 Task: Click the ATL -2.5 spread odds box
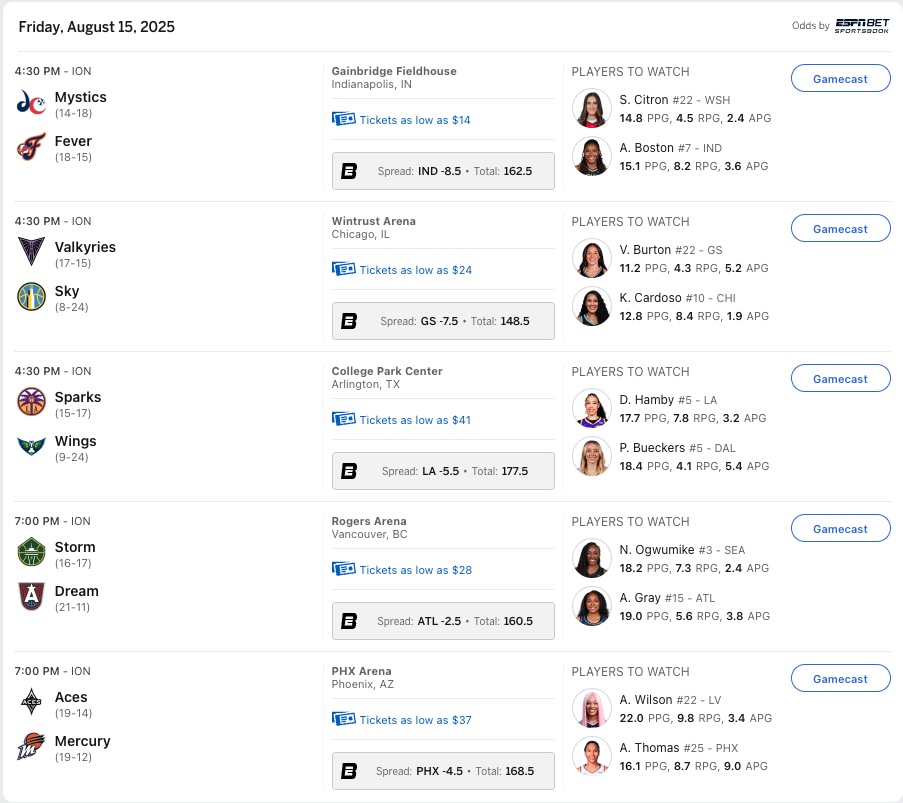pos(443,621)
